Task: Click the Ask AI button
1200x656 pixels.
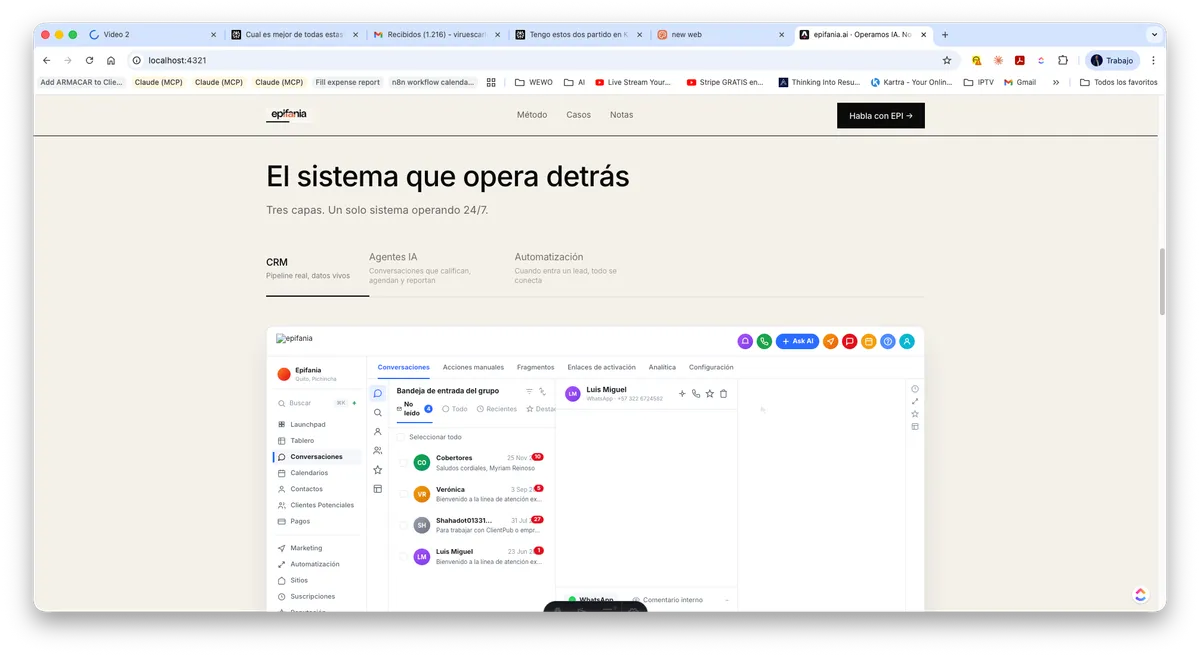Action: click(797, 341)
